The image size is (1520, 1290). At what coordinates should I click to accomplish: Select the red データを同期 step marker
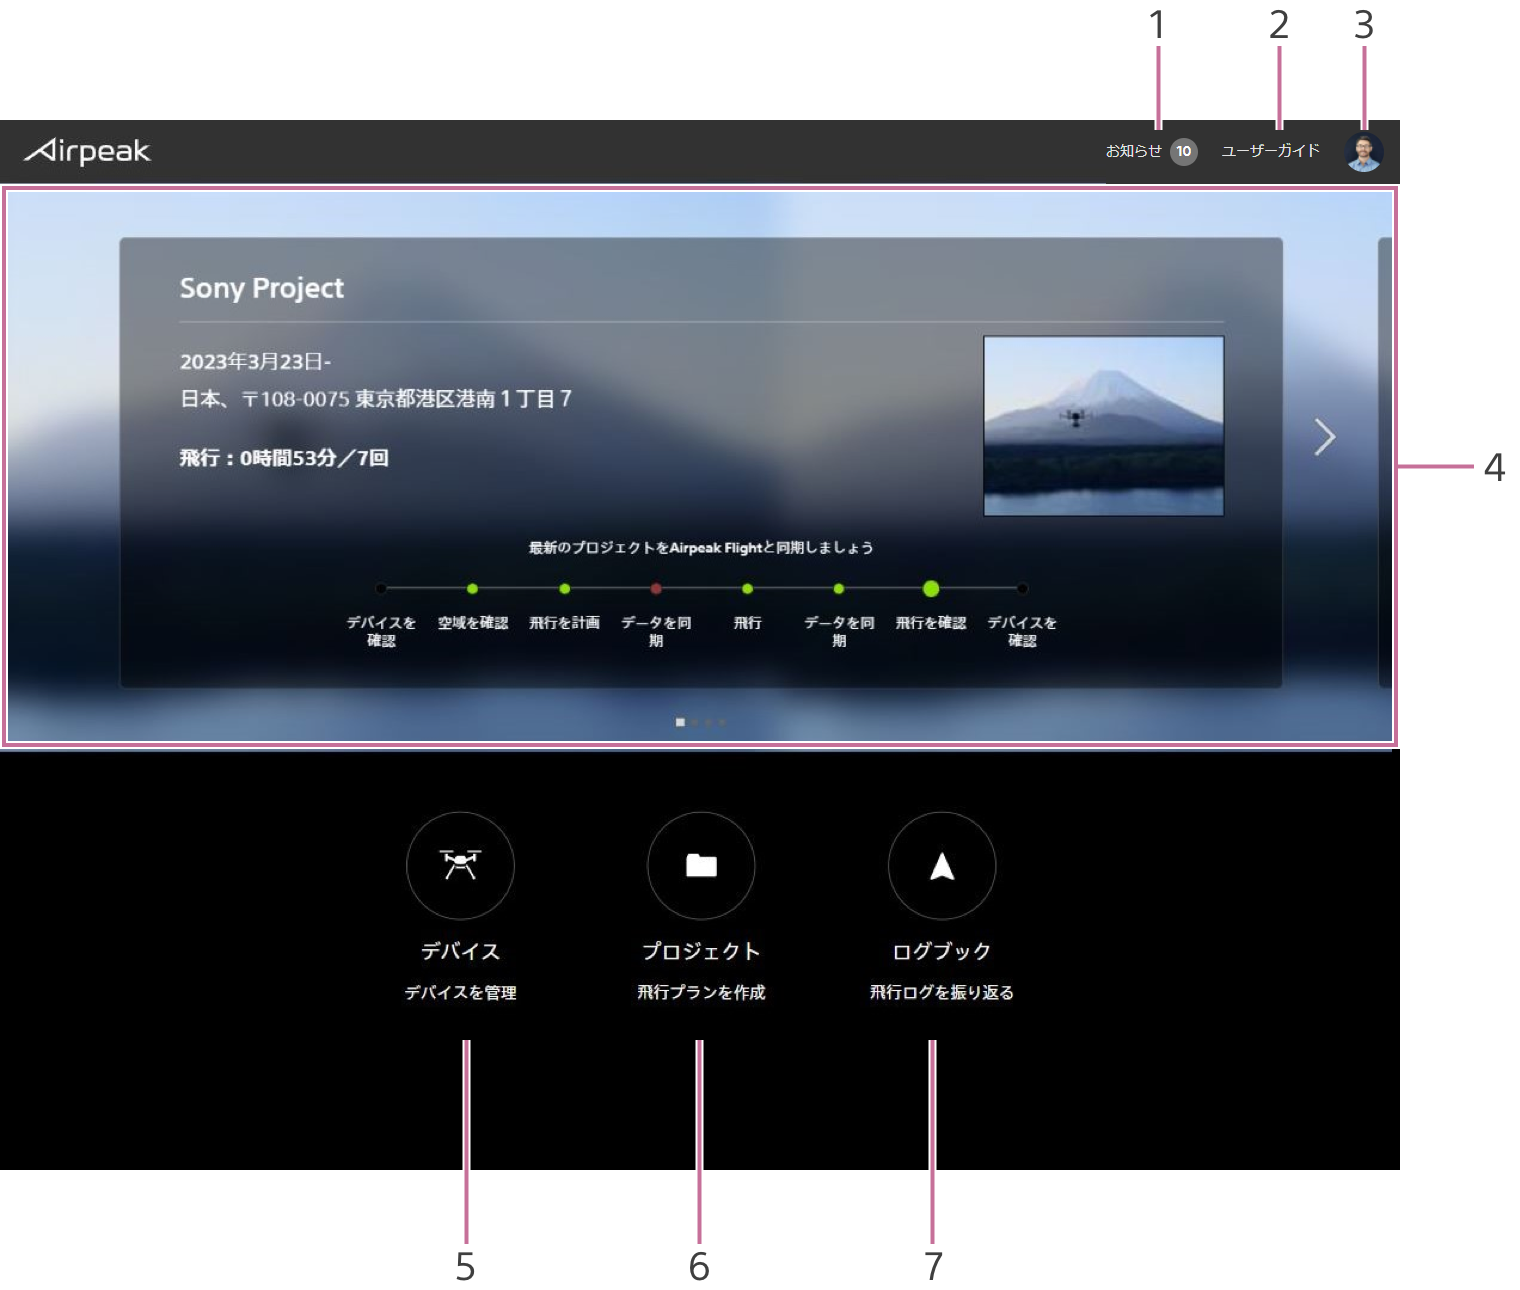656,589
